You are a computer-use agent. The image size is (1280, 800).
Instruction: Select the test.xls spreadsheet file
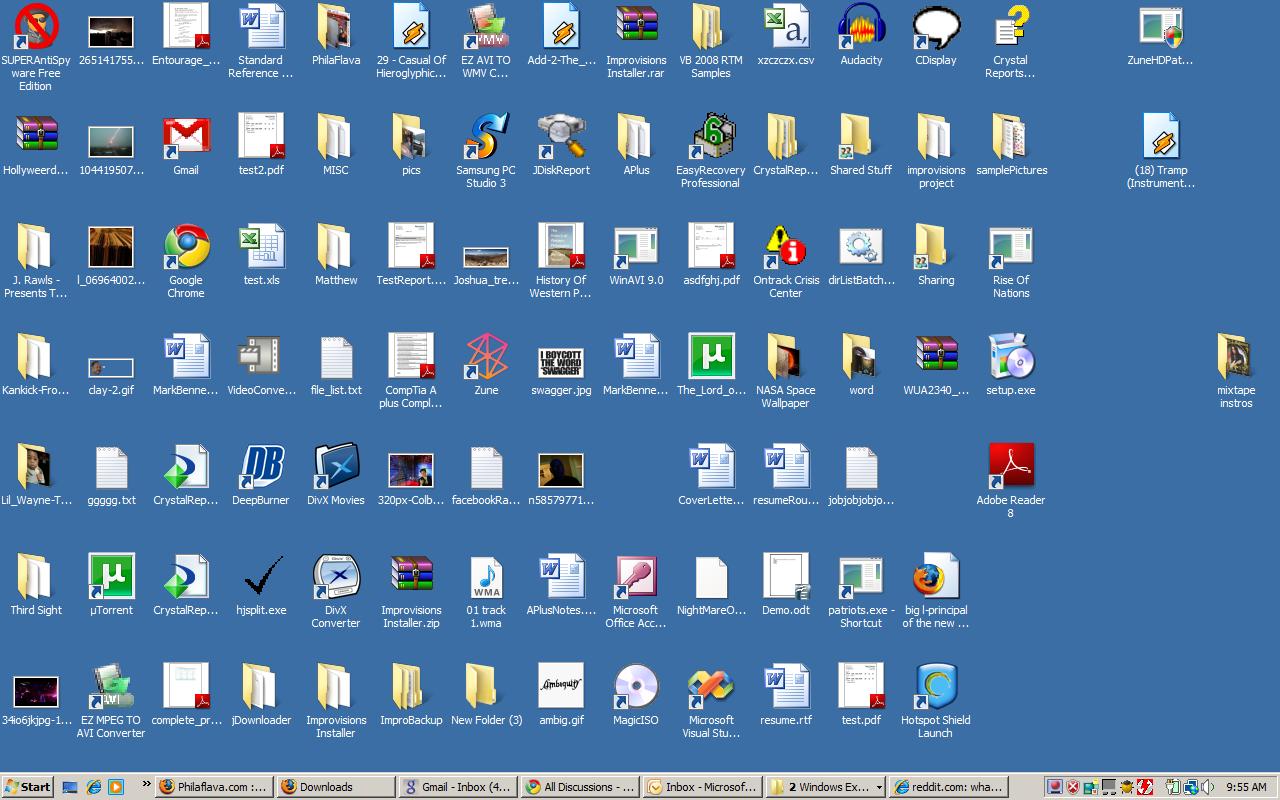point(261,247)
